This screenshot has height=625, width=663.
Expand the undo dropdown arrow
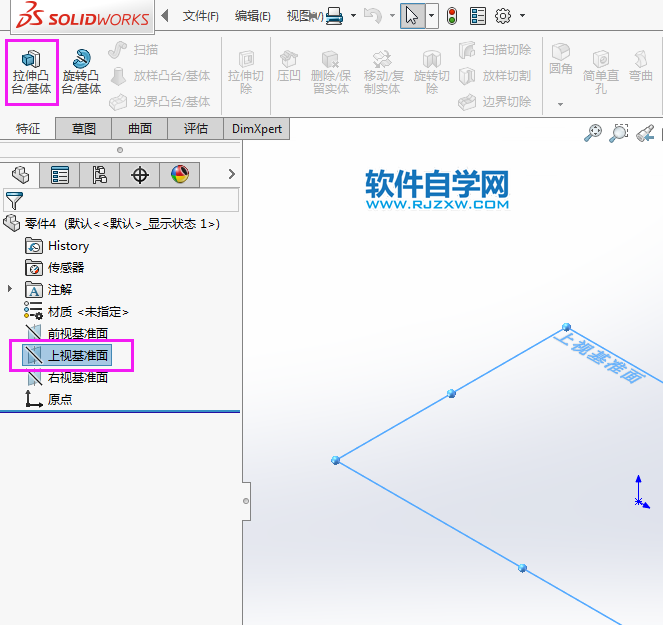tap(392, 16)
